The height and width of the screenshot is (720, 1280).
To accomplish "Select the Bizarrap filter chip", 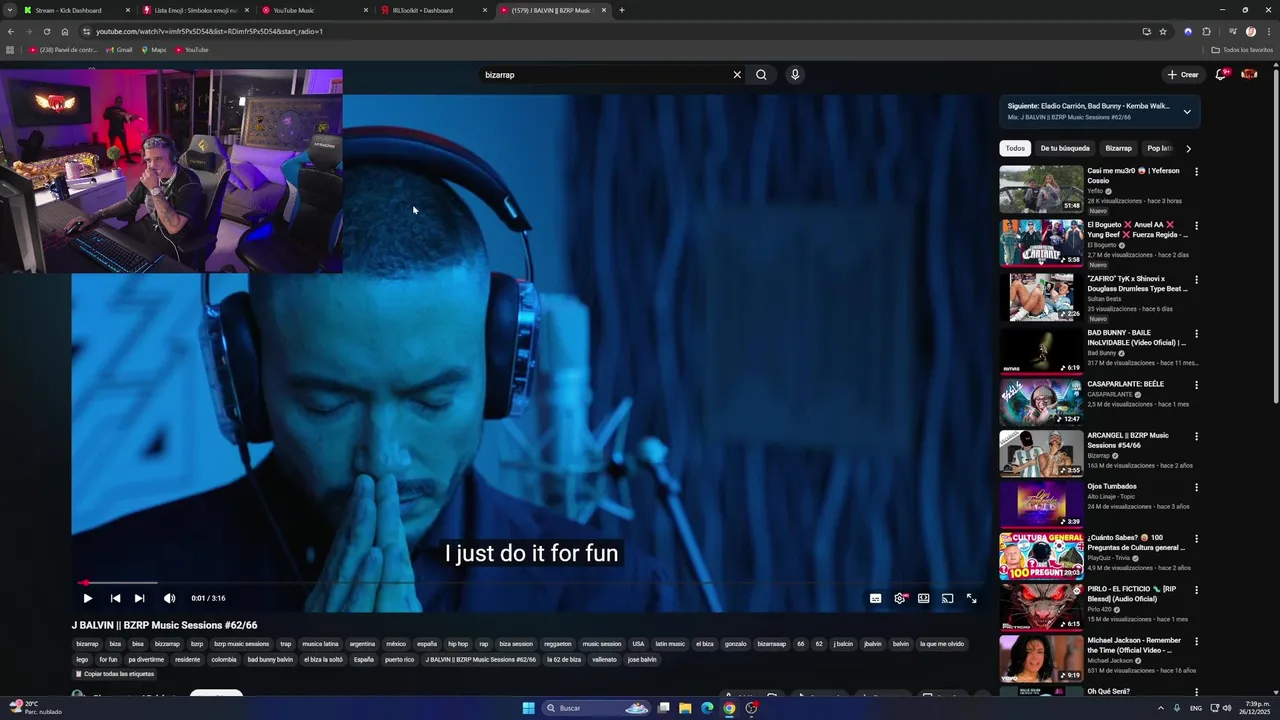I will [1118, 148].
